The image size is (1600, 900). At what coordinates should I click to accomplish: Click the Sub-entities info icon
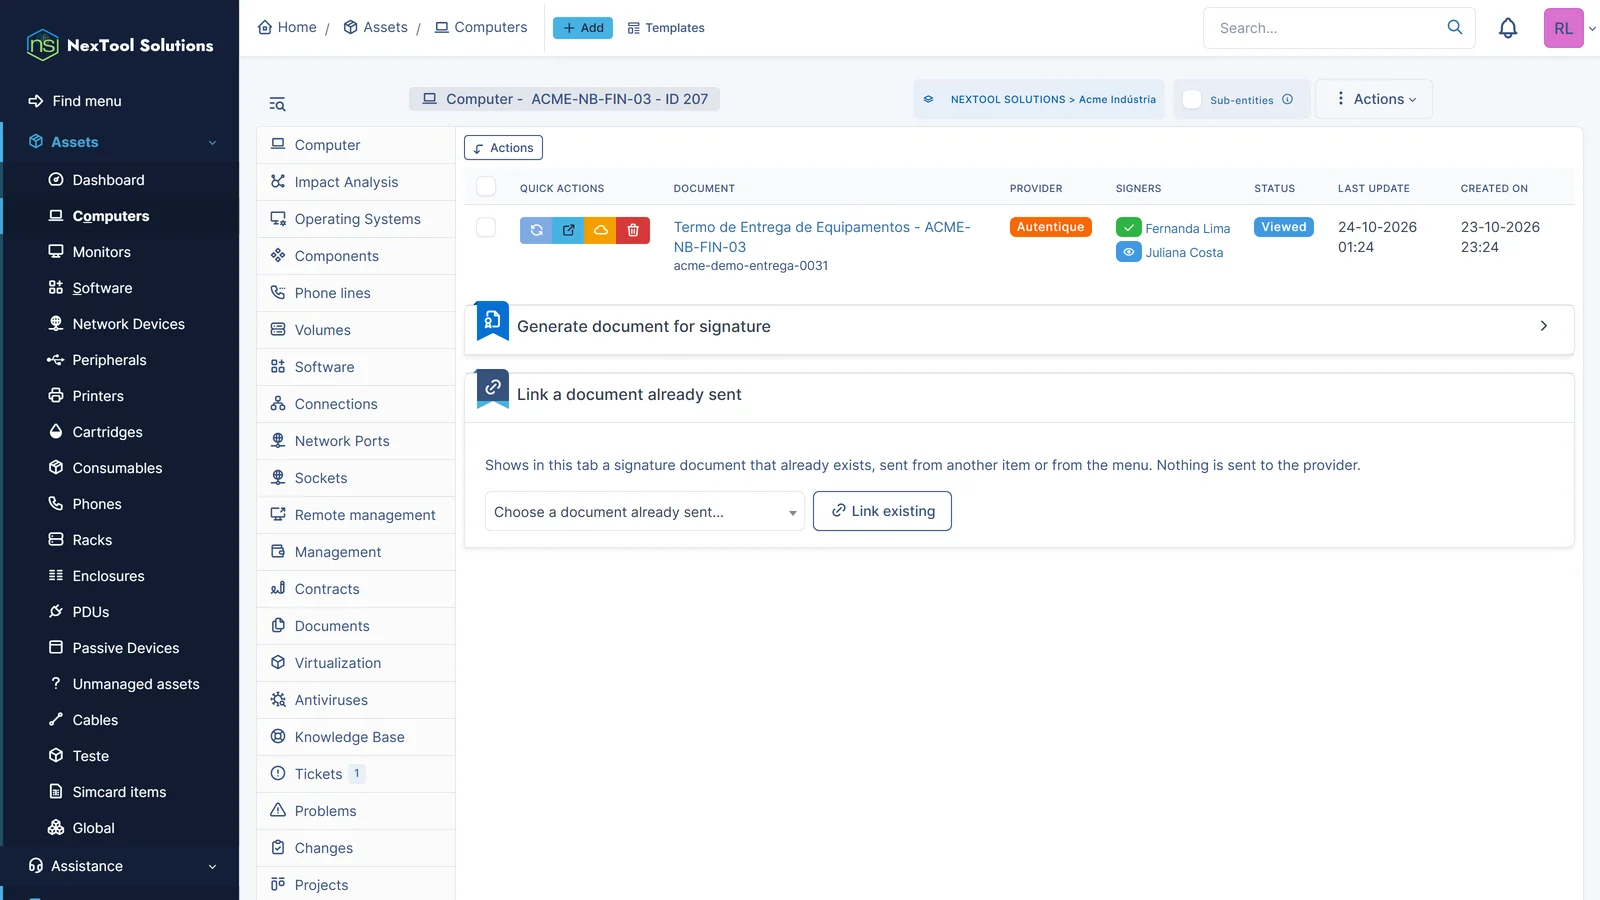pyautogui.click(x=1288, y=99)
